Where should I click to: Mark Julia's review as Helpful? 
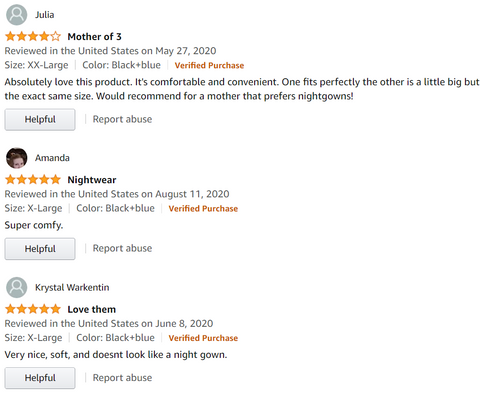[40, 119]
